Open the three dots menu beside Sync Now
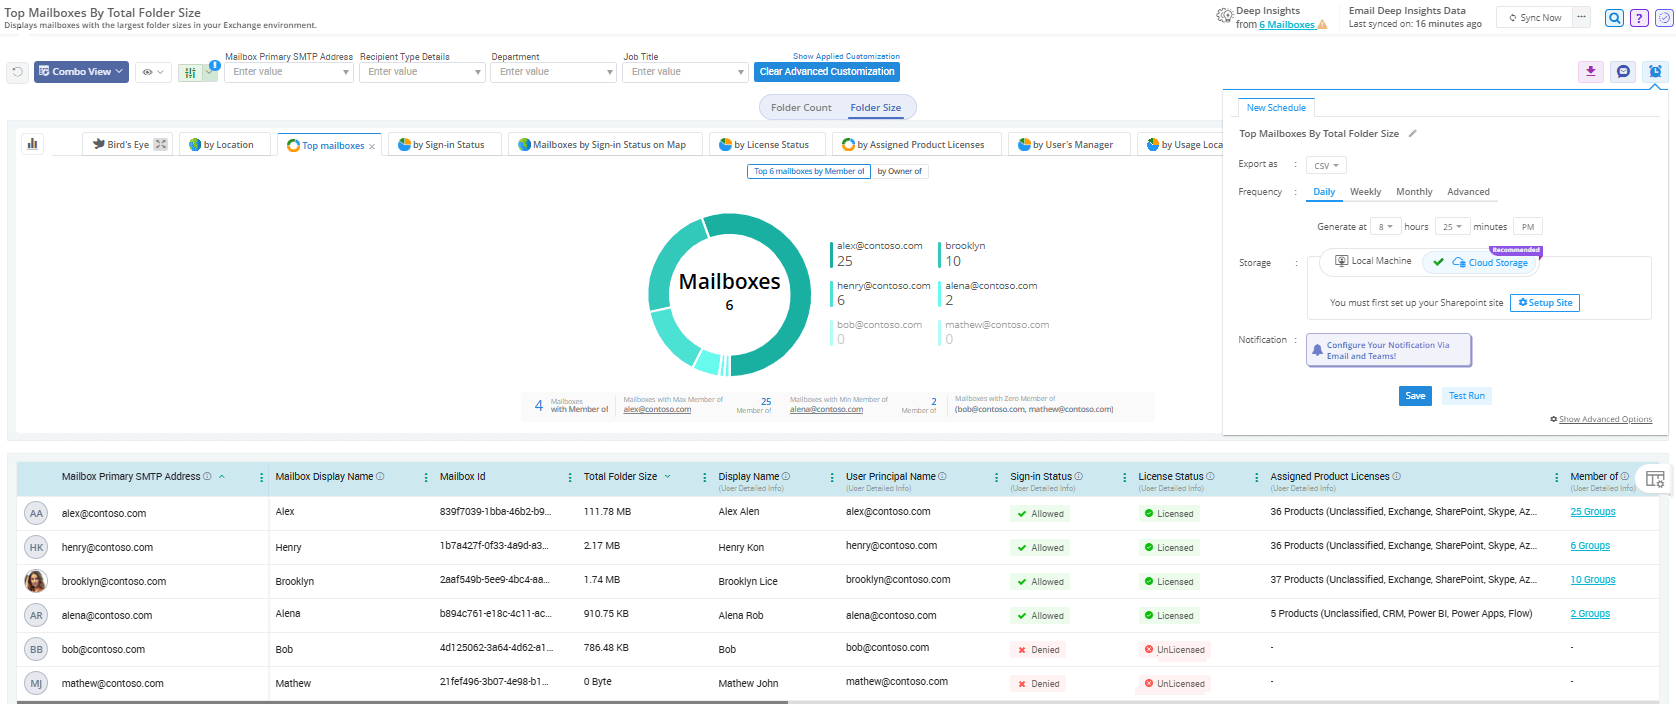Viewport: 1676px width, 704px height. [1582, 17]
